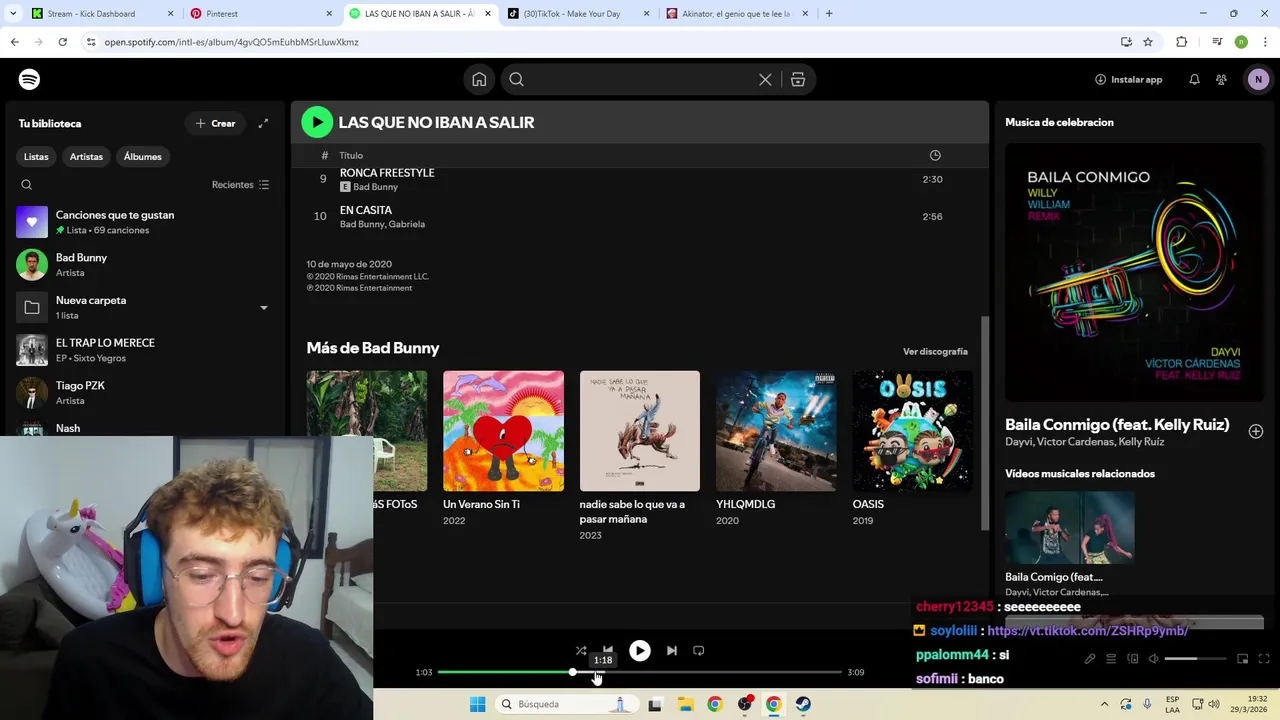This screenshot has width=1280, height=720.
Task: Adjust the volume slider
Action: coord(1195,659)
